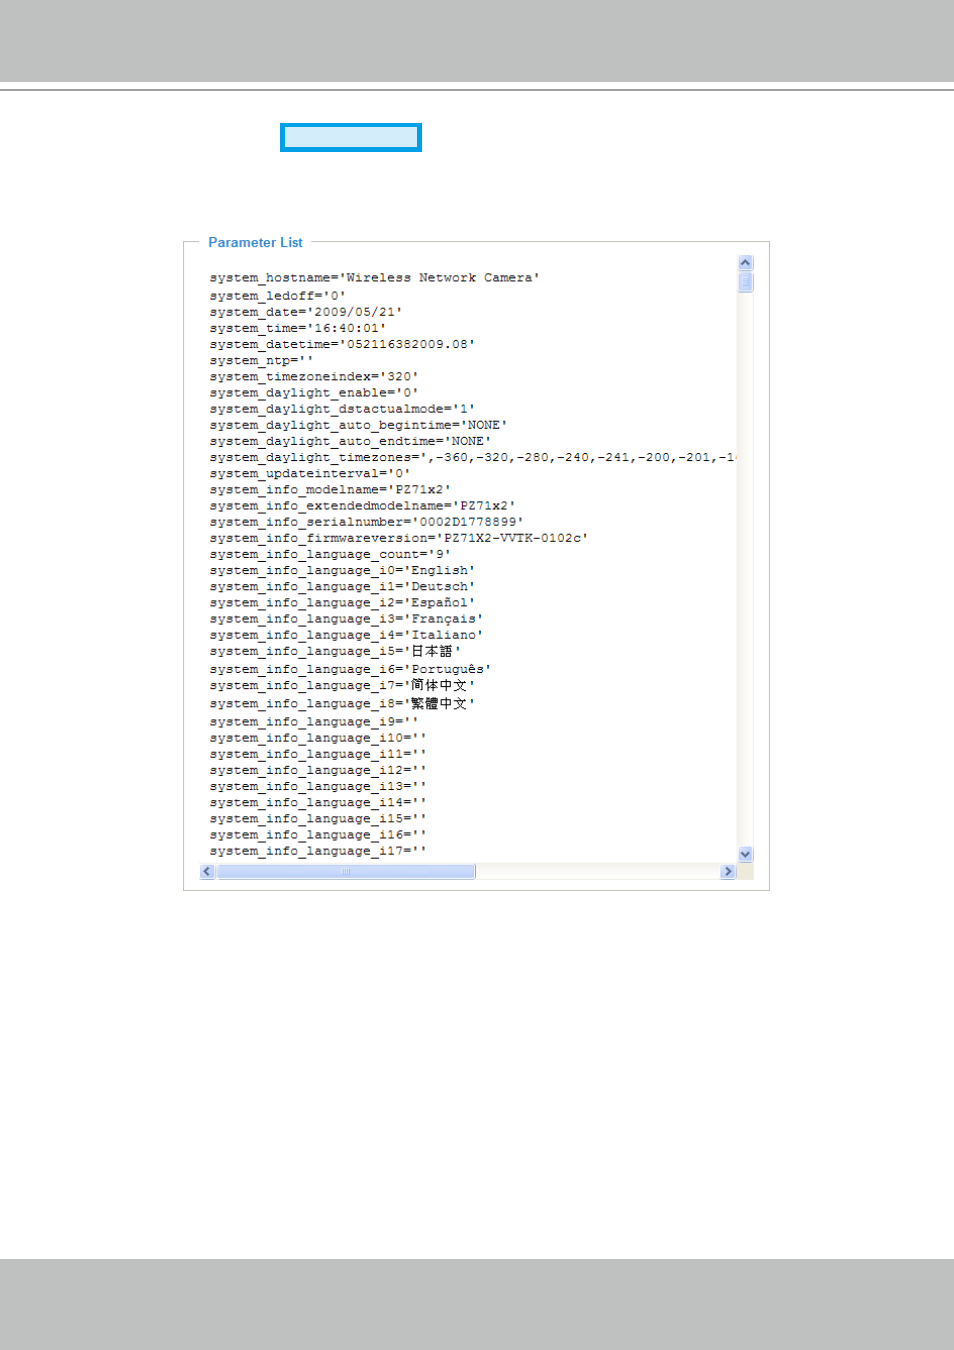Viewport: 954px width, 1350px height.
Task: Select line system_daylight_timezones
Action: click(x=473, y=457)
